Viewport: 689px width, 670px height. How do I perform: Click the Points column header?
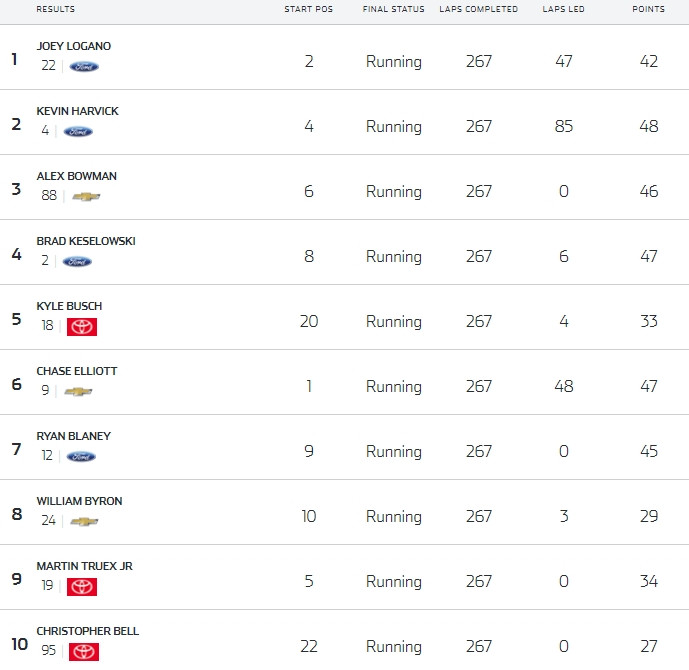[x=649, y=9]
